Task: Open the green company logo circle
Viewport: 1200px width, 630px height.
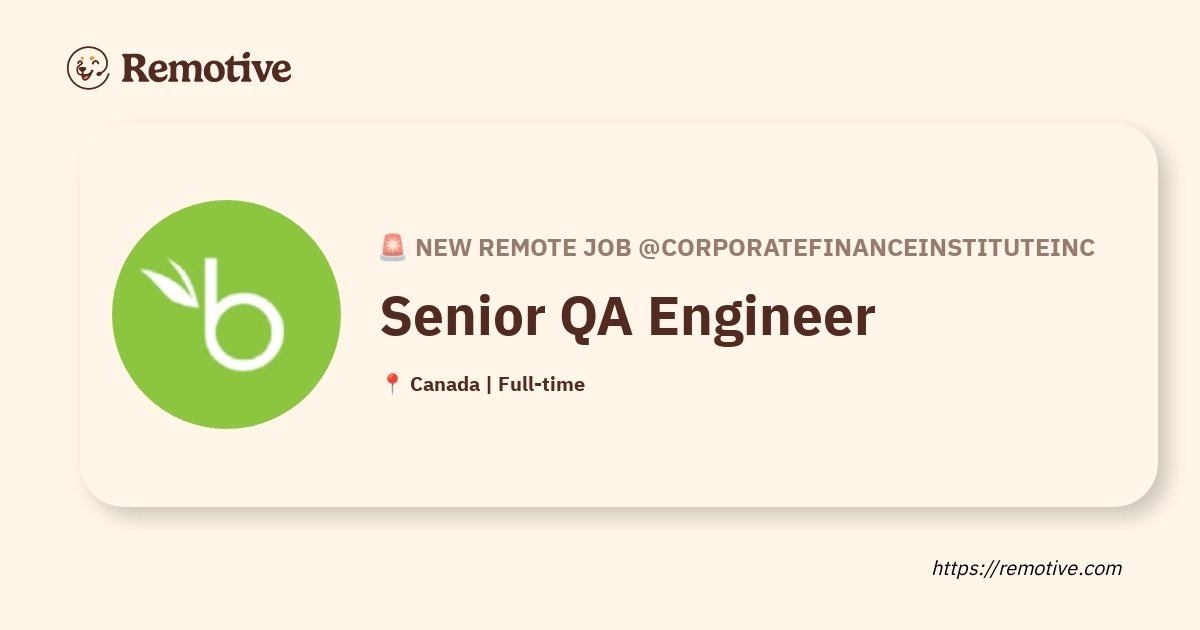Action: pos(226,314)
